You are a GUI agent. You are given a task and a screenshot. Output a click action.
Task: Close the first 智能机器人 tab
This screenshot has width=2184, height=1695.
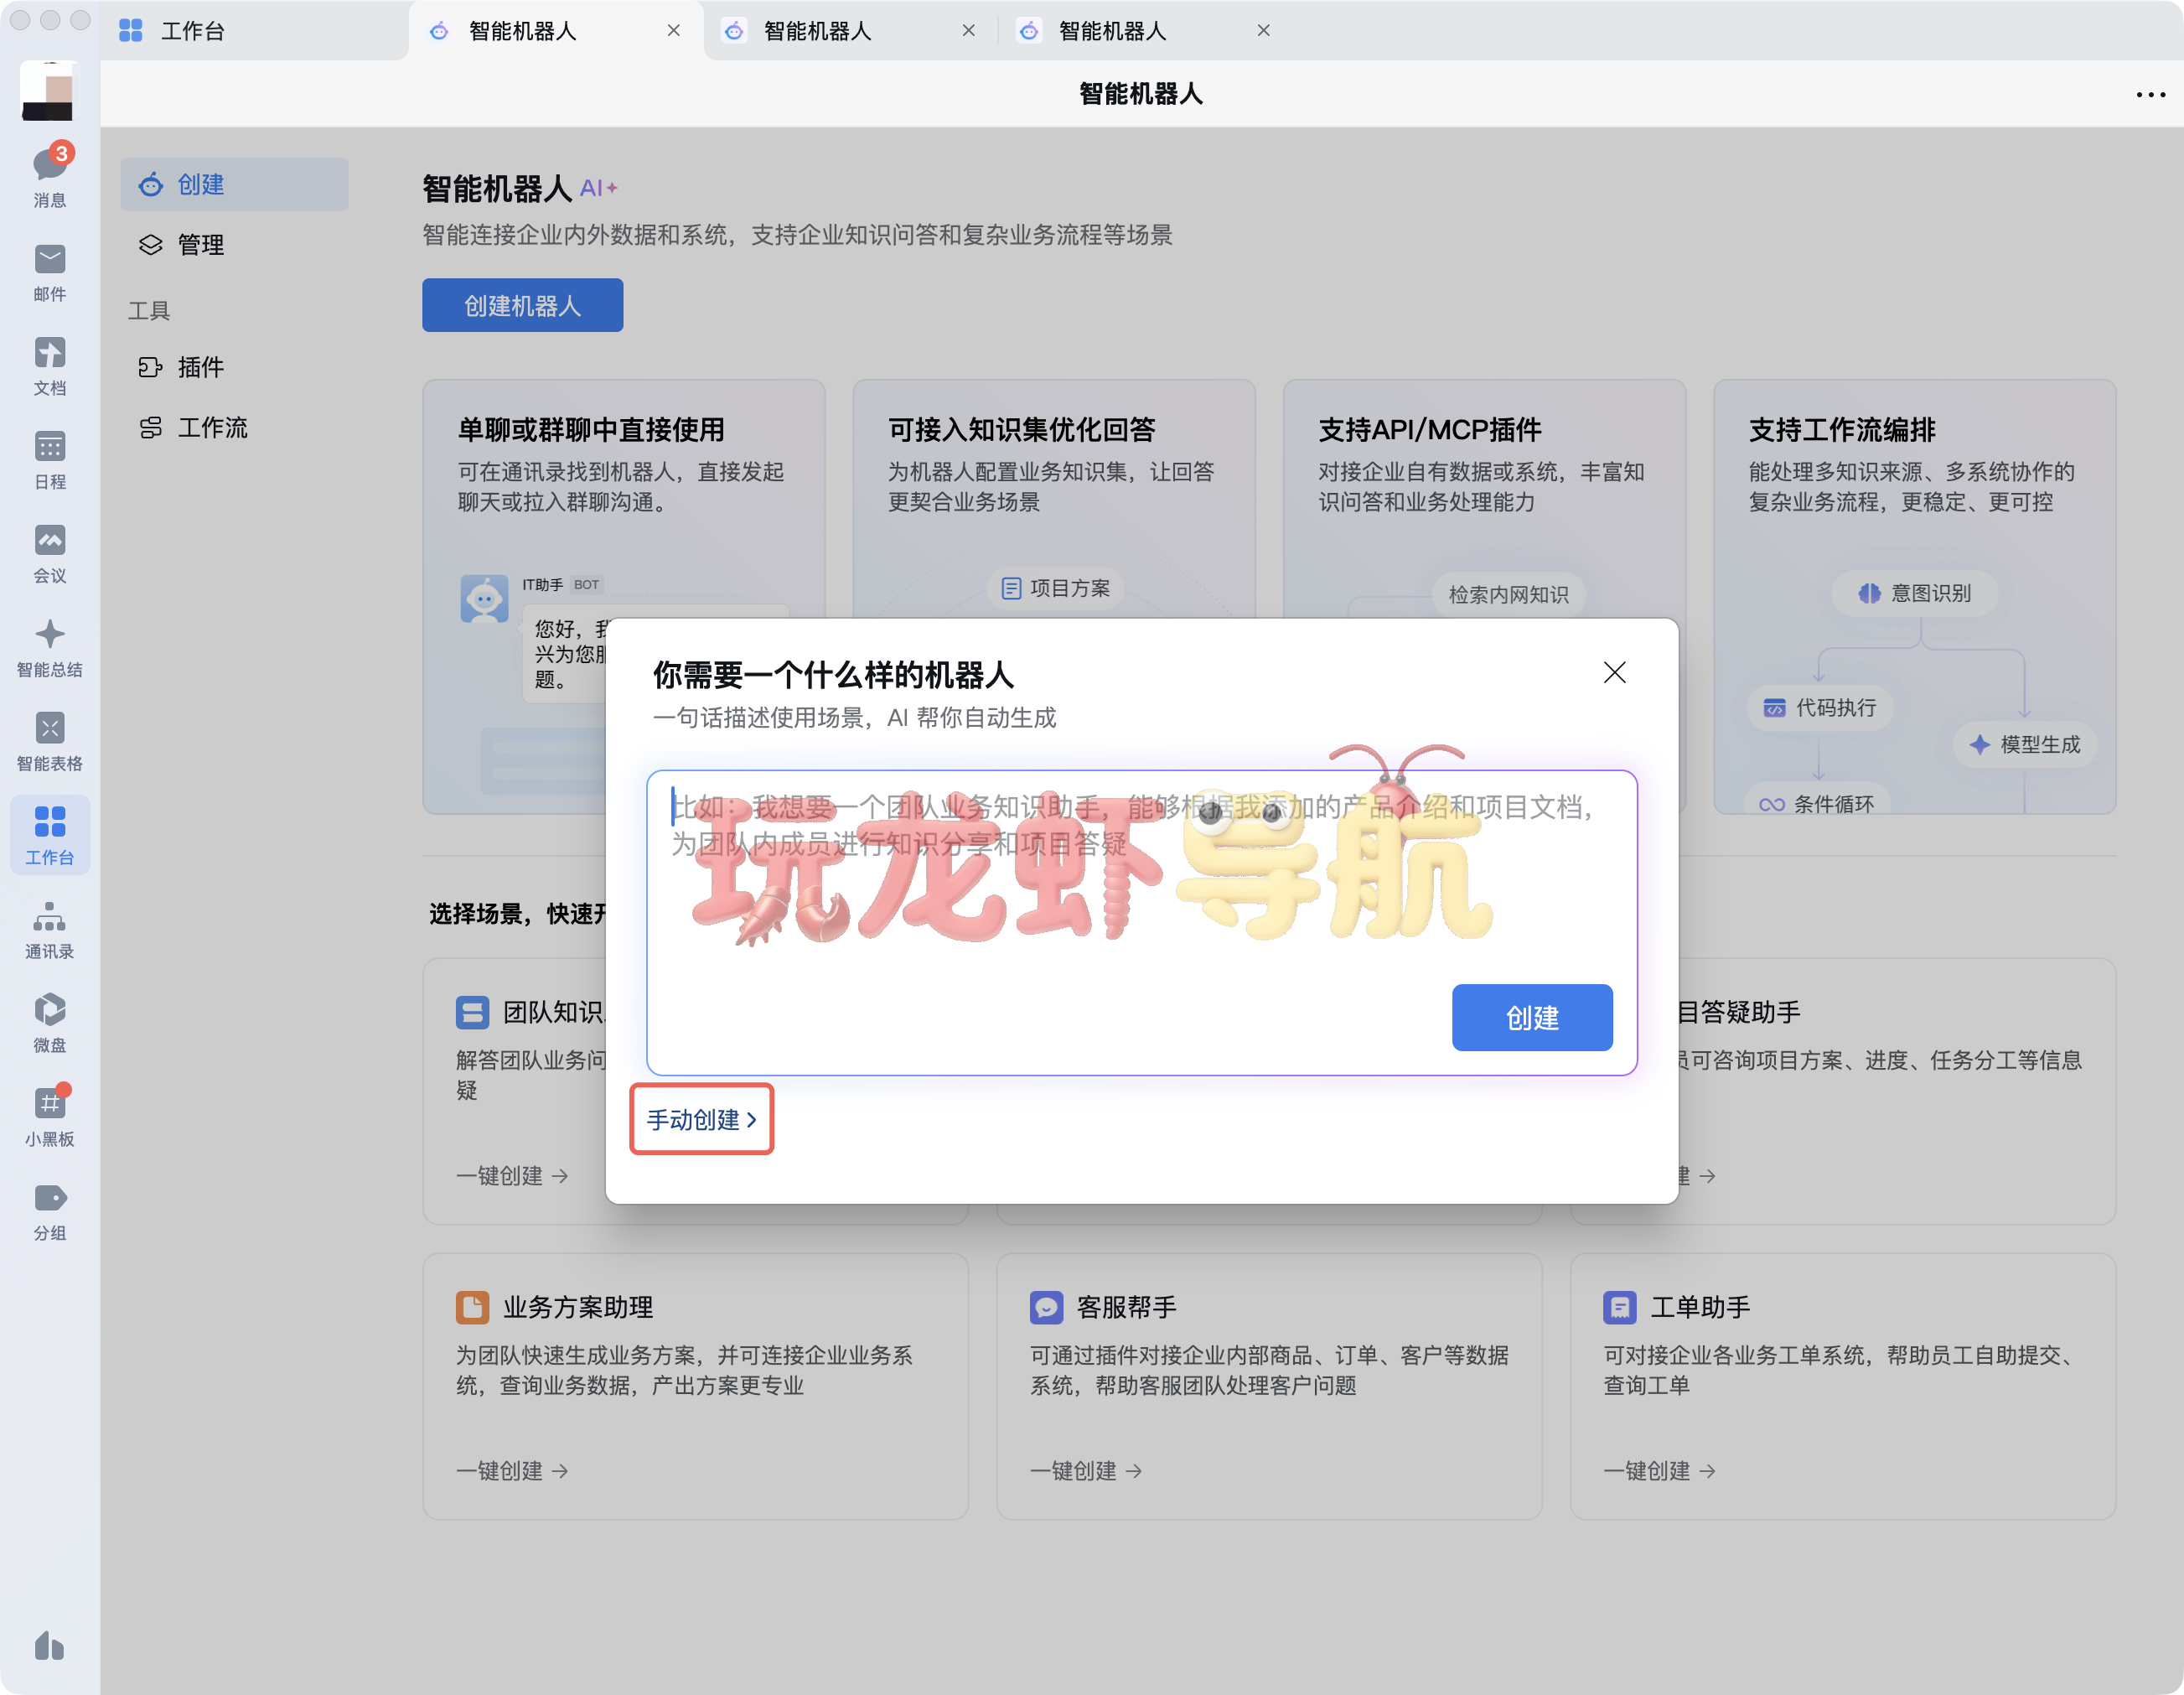[x=674, y=31]
